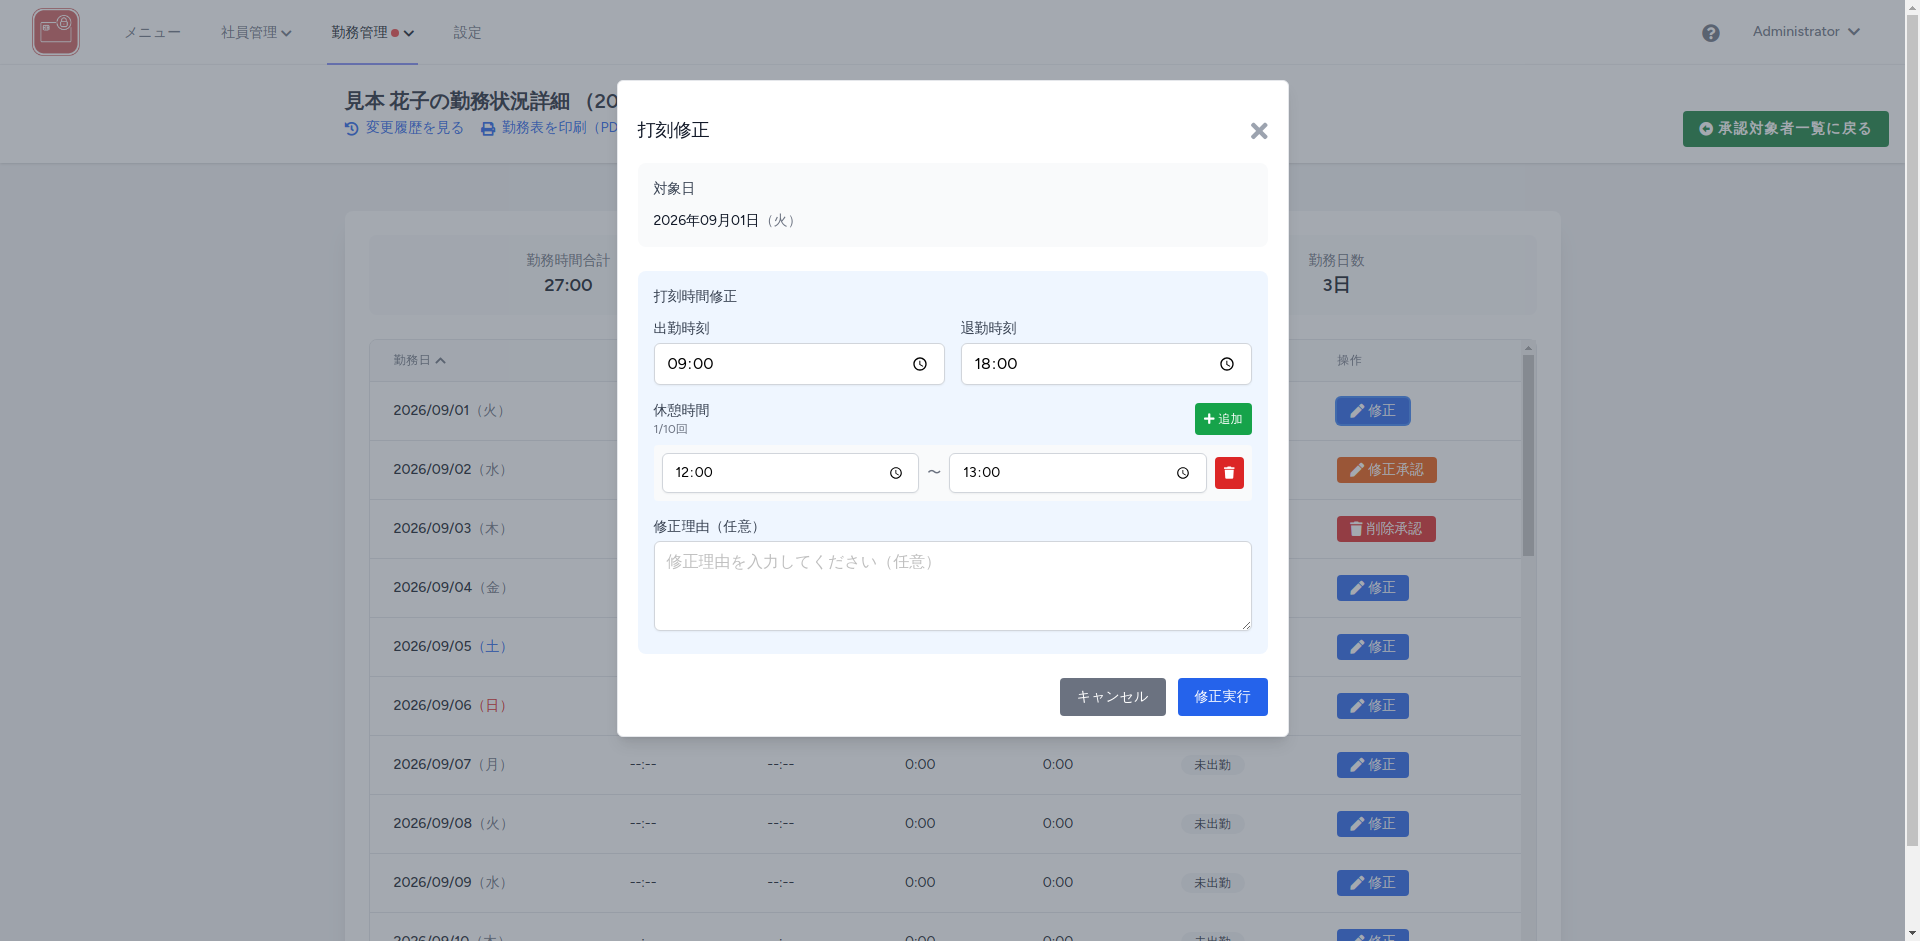Click 削除承認 button for 2026/09/03 row
The width and height of the screenshot is (1920, 941).
point(1386,529)
